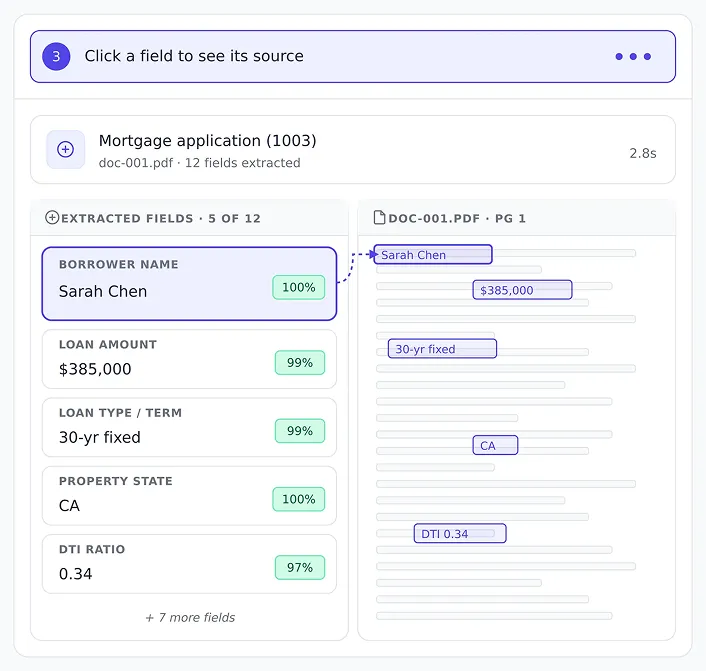Click the Extracted Fields · 5 of 12 header

point(161,218)
